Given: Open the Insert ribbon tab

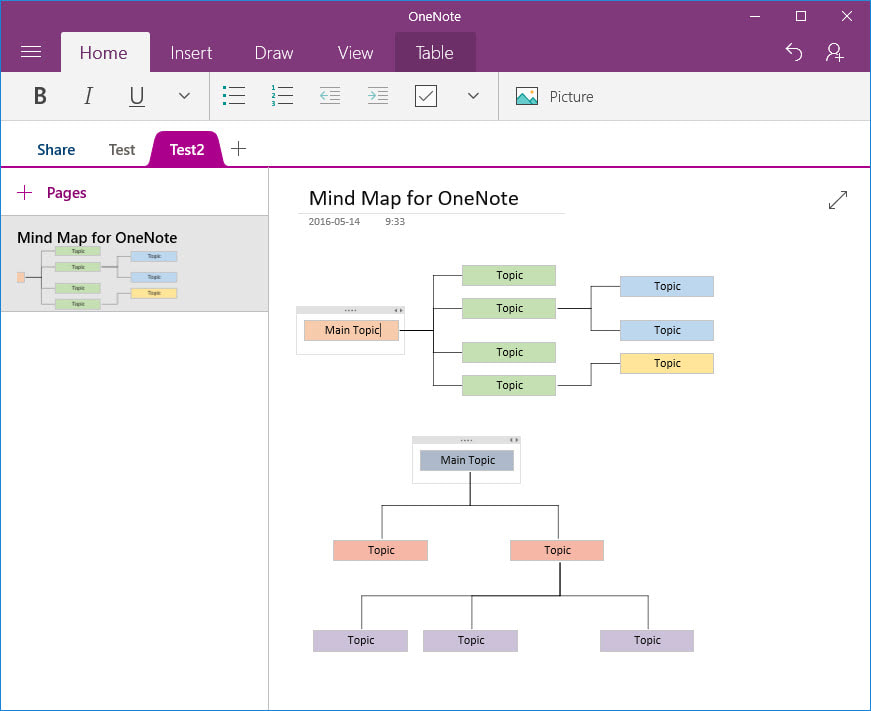Looking at the screenshot, I should (x=191, y=53).
